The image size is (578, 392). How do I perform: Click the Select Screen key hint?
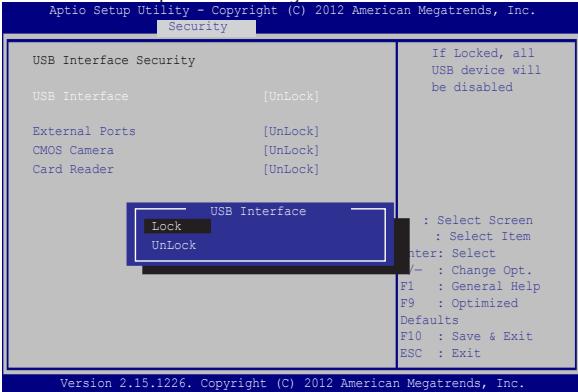tap(478, 221)
